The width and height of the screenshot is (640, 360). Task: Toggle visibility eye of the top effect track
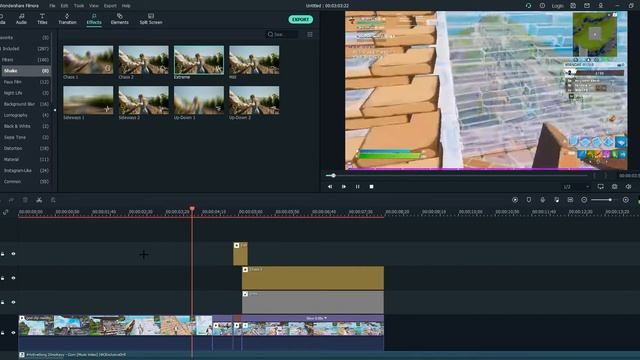[x=13, y=254]
